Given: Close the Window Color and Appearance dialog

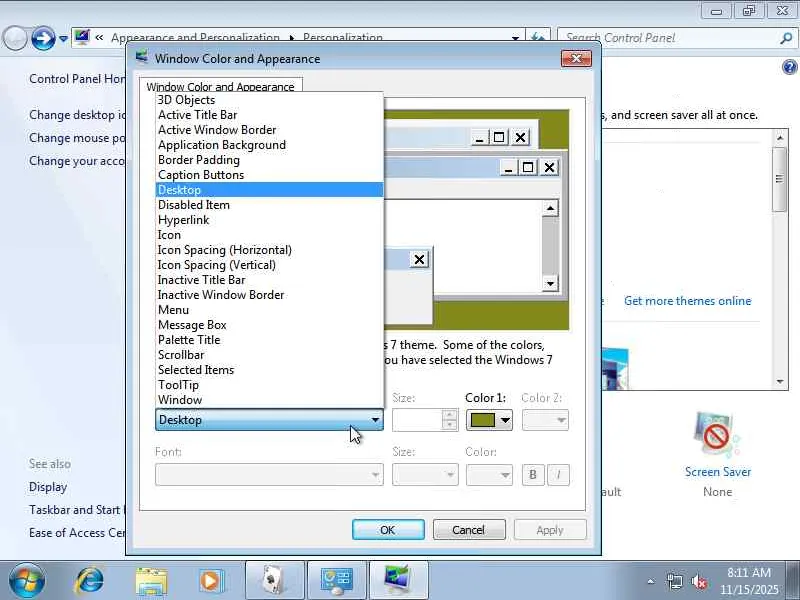Looking at the screenshot, I should (x=576, y=59).
